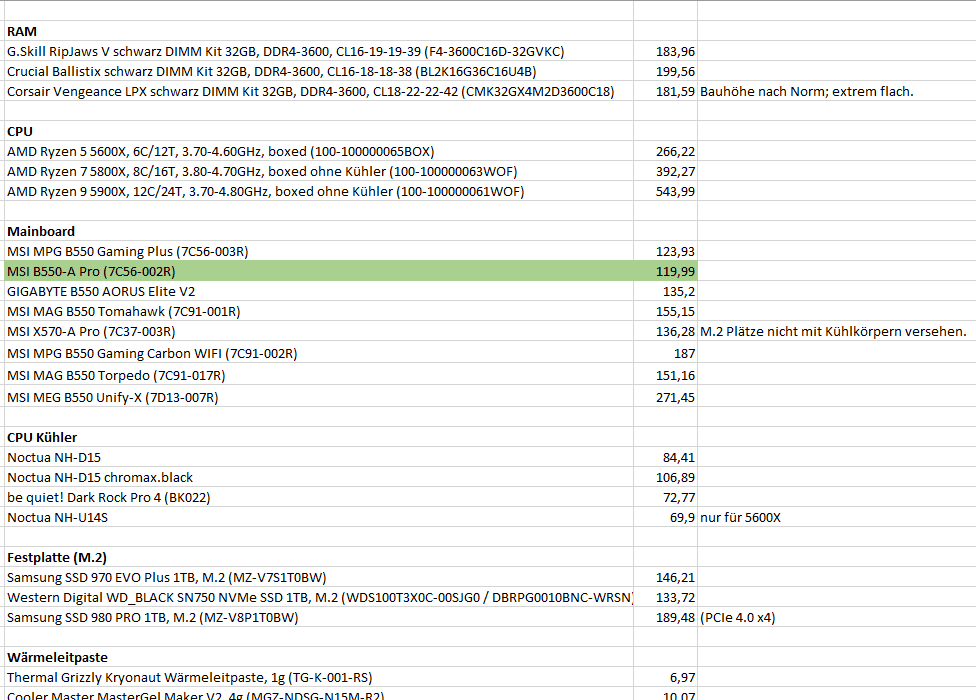Select Samsung SSD 980 PRO cell
Screen dimensions: 976x700
pyautogui.click(x=319, y=617)
